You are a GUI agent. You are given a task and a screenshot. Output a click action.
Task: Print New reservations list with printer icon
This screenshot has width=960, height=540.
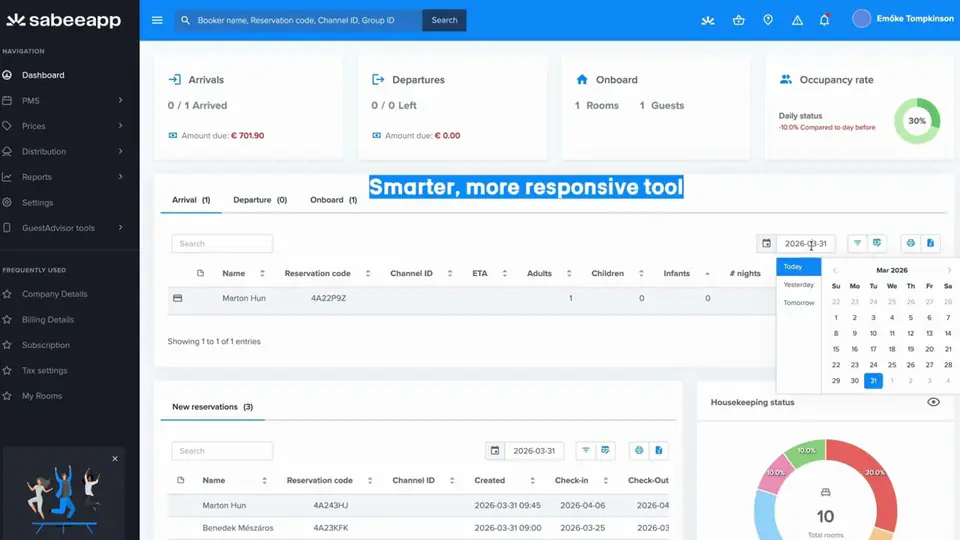(x=639, y=451)
